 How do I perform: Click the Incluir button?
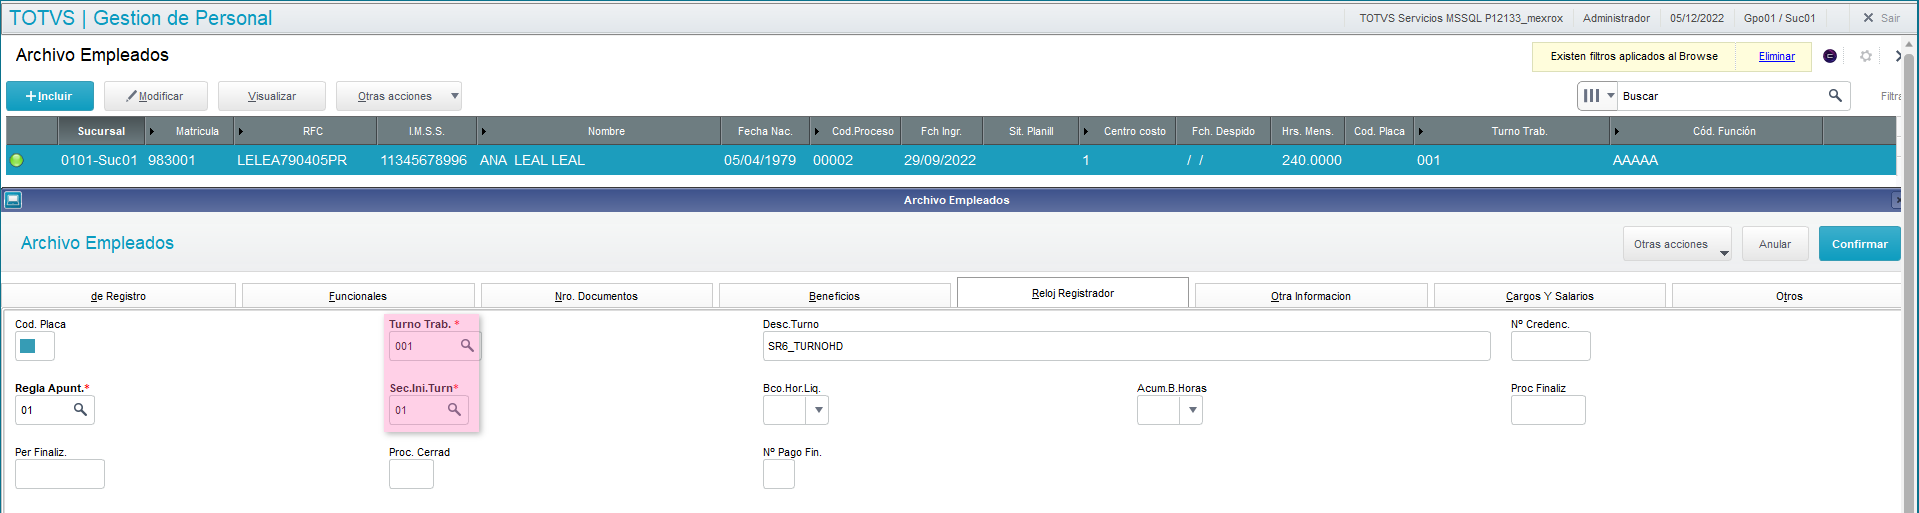(x=50, y=96)
